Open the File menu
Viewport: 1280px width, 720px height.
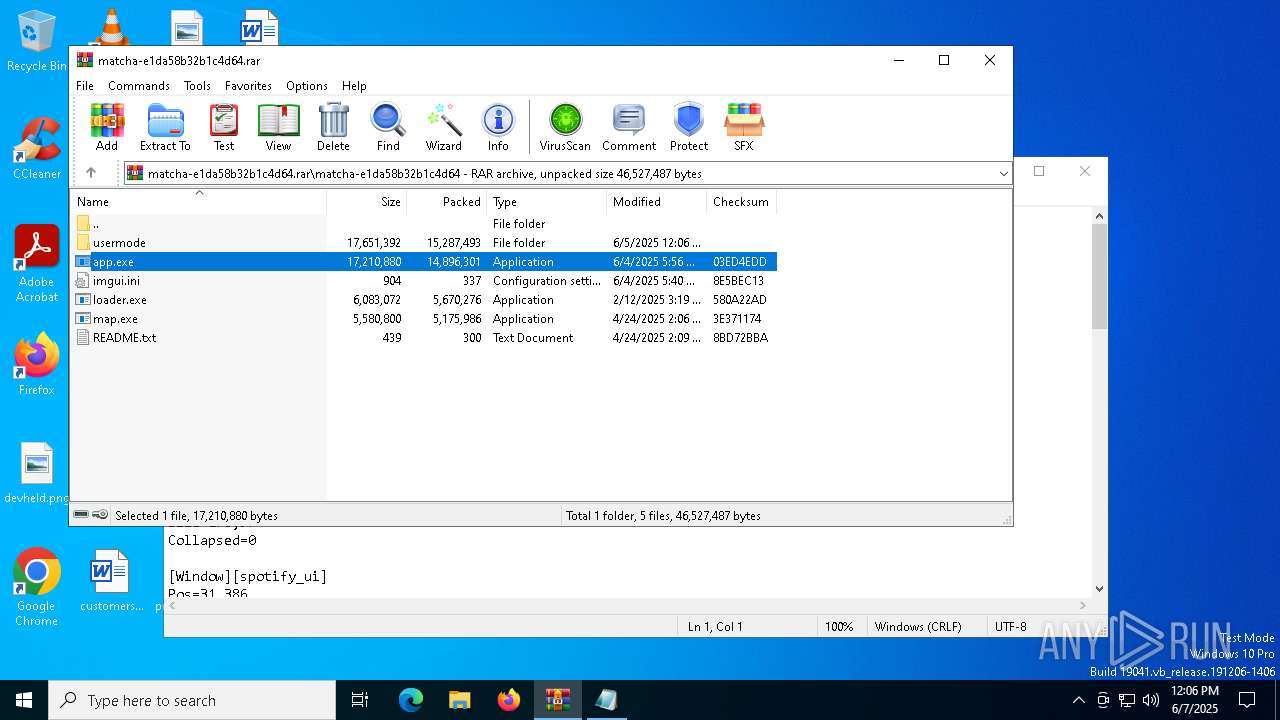coord(85,86)
